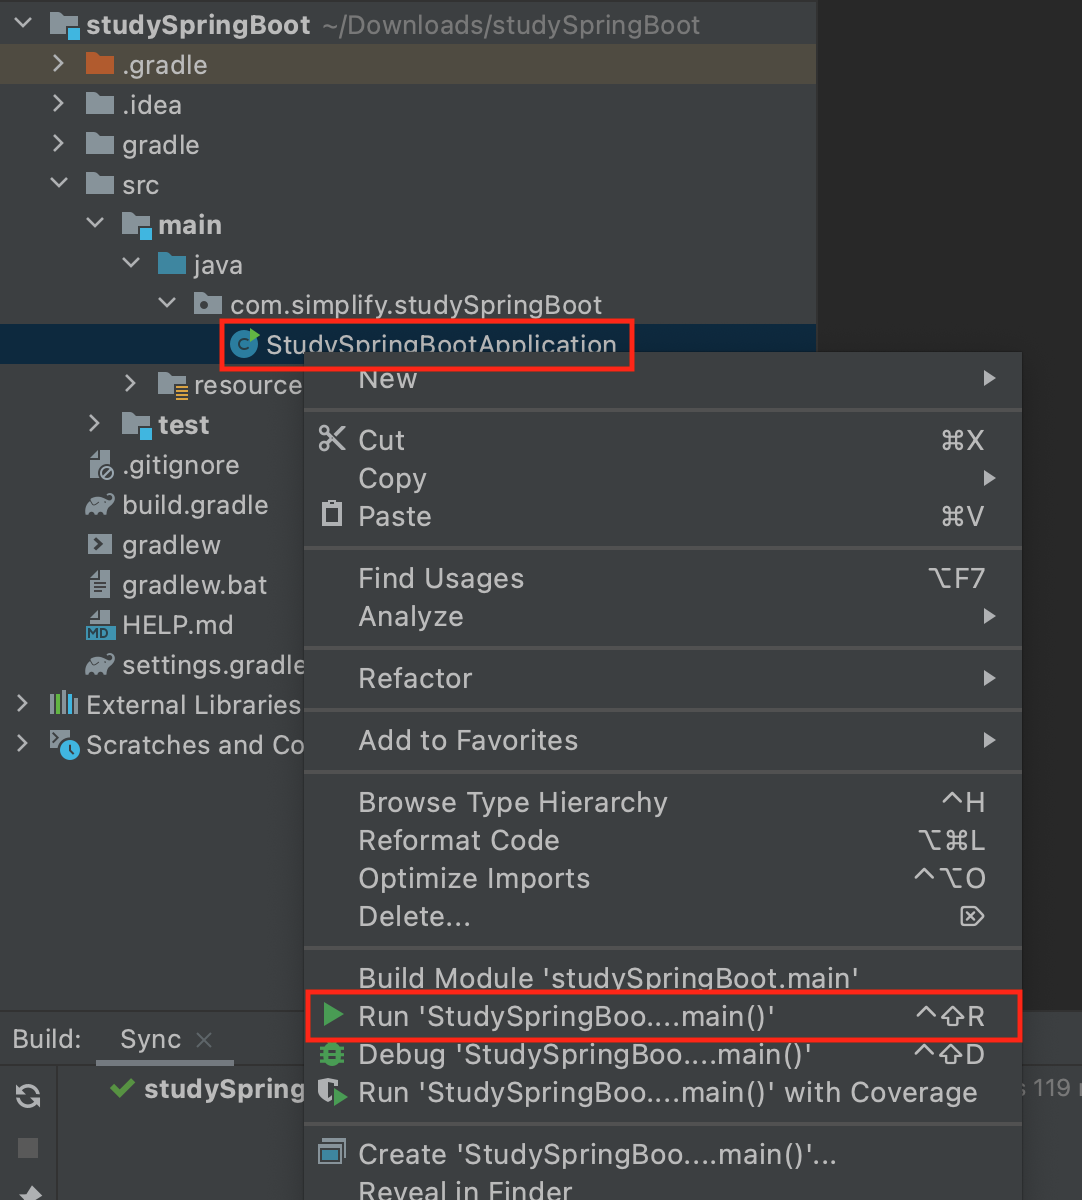
Task: Expand the .gradle folder
Action: pos(58,64)
